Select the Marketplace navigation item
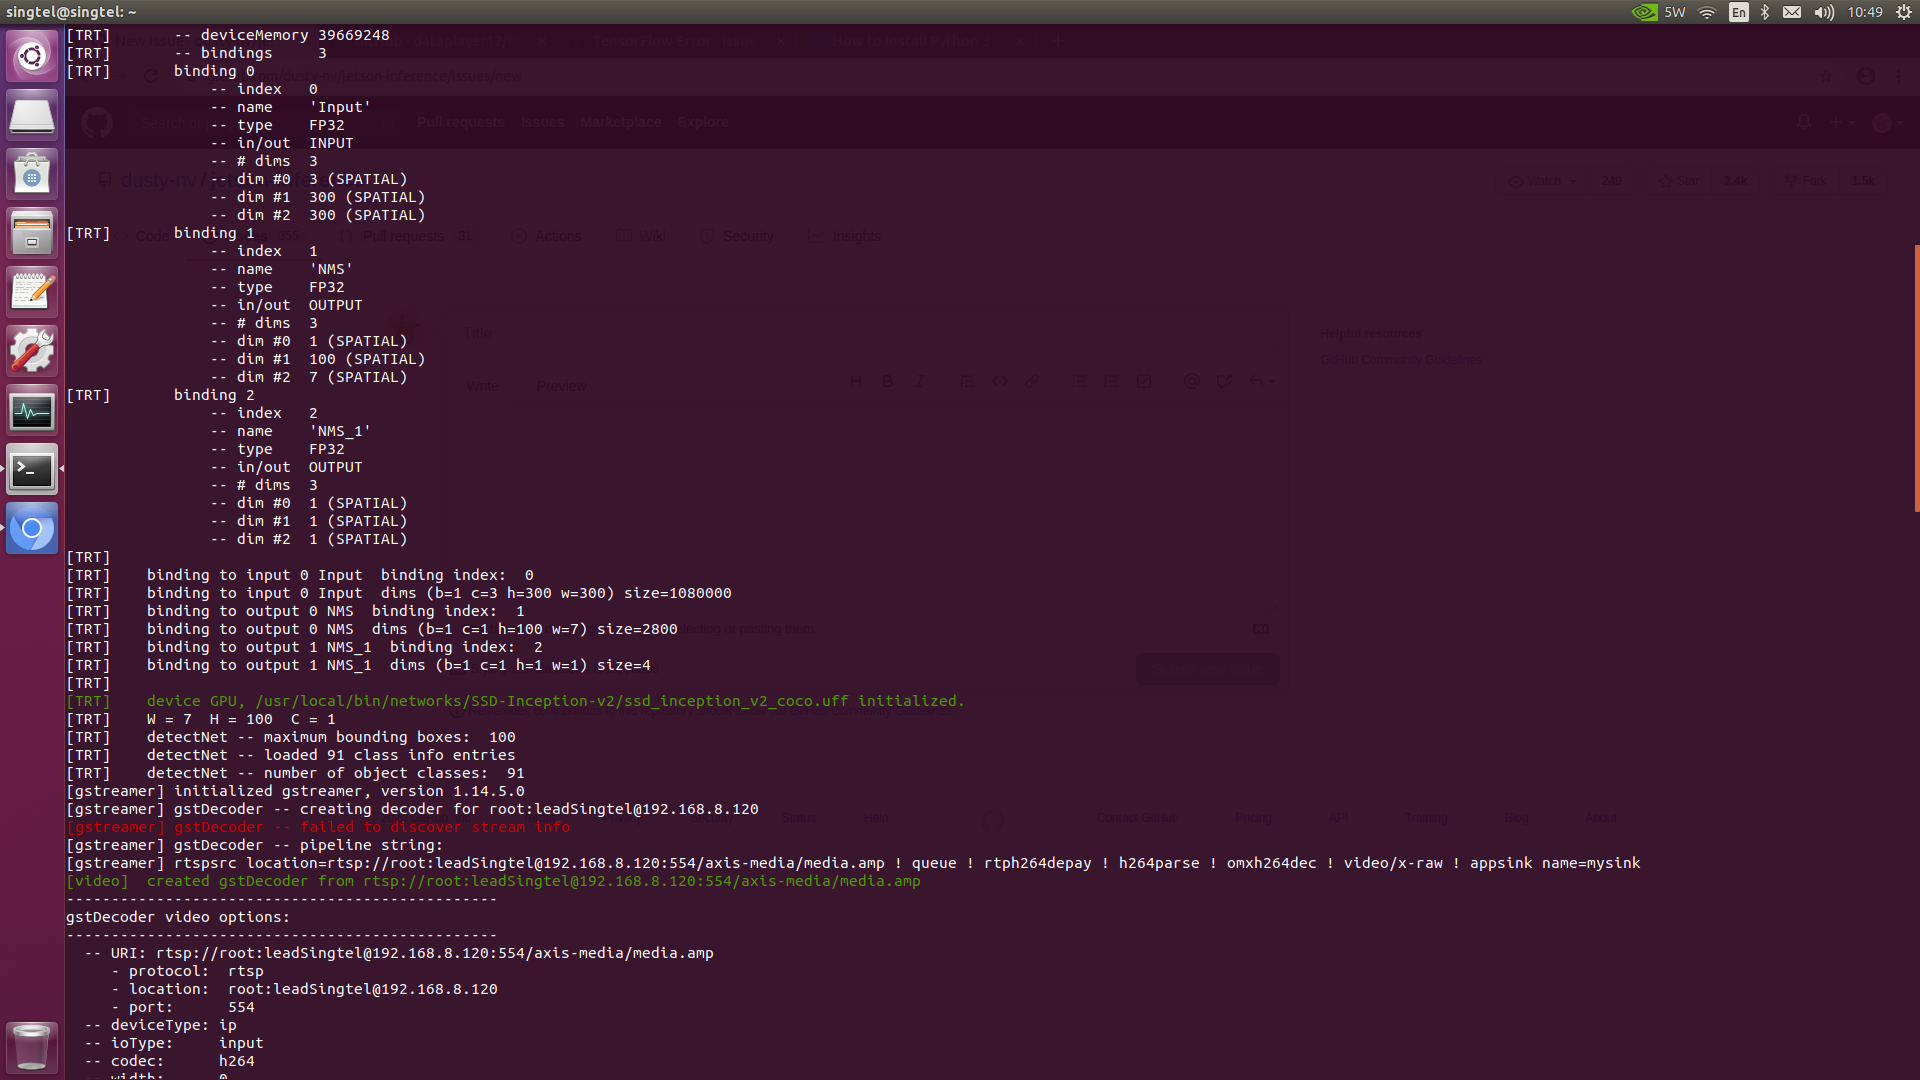 click(x=620, y=121)
